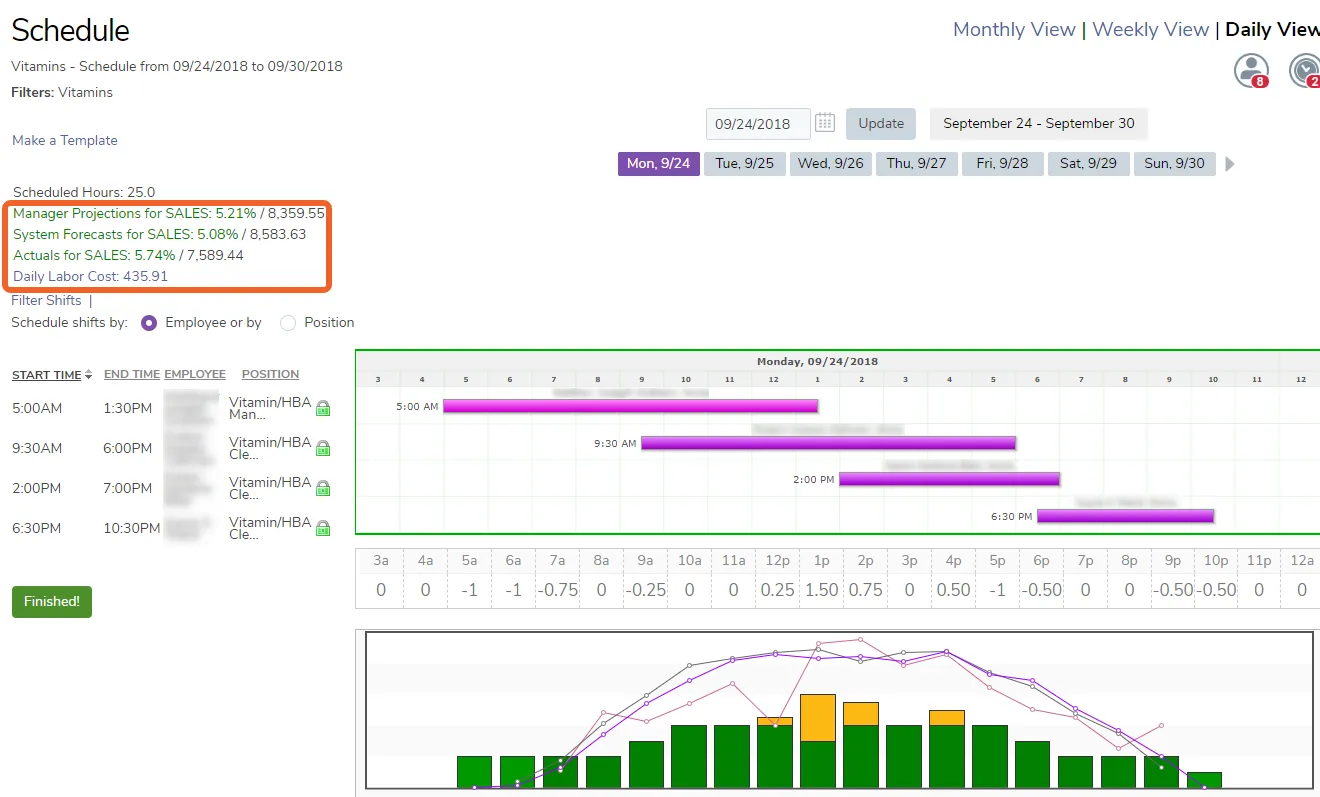Sort by the END TIME column header
The image size is (1320, 797).
pos(132,374)
